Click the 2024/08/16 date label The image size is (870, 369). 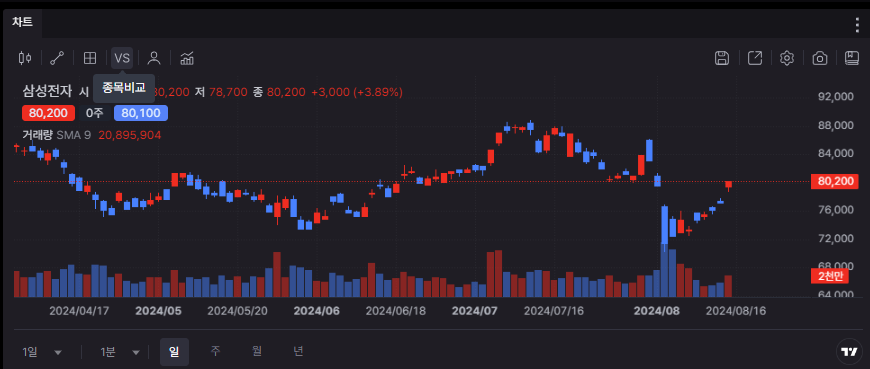point(736,311)
